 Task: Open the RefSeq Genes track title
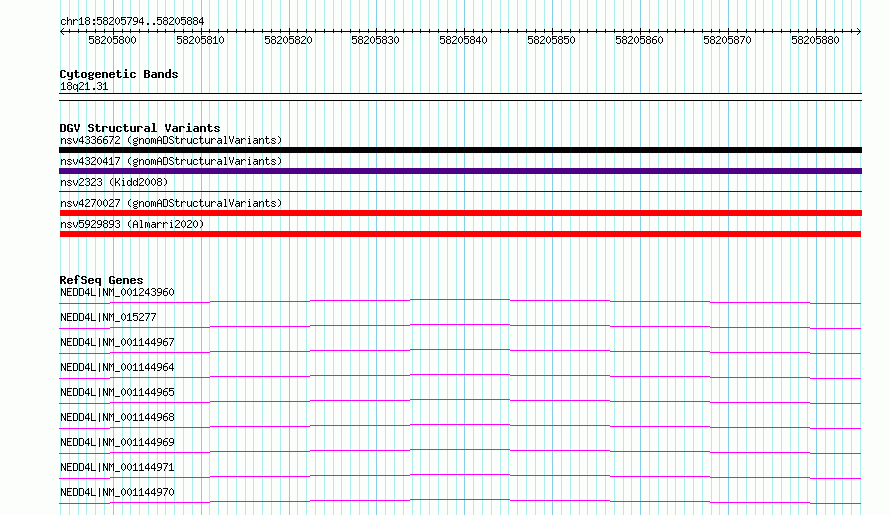click(101, 280)
